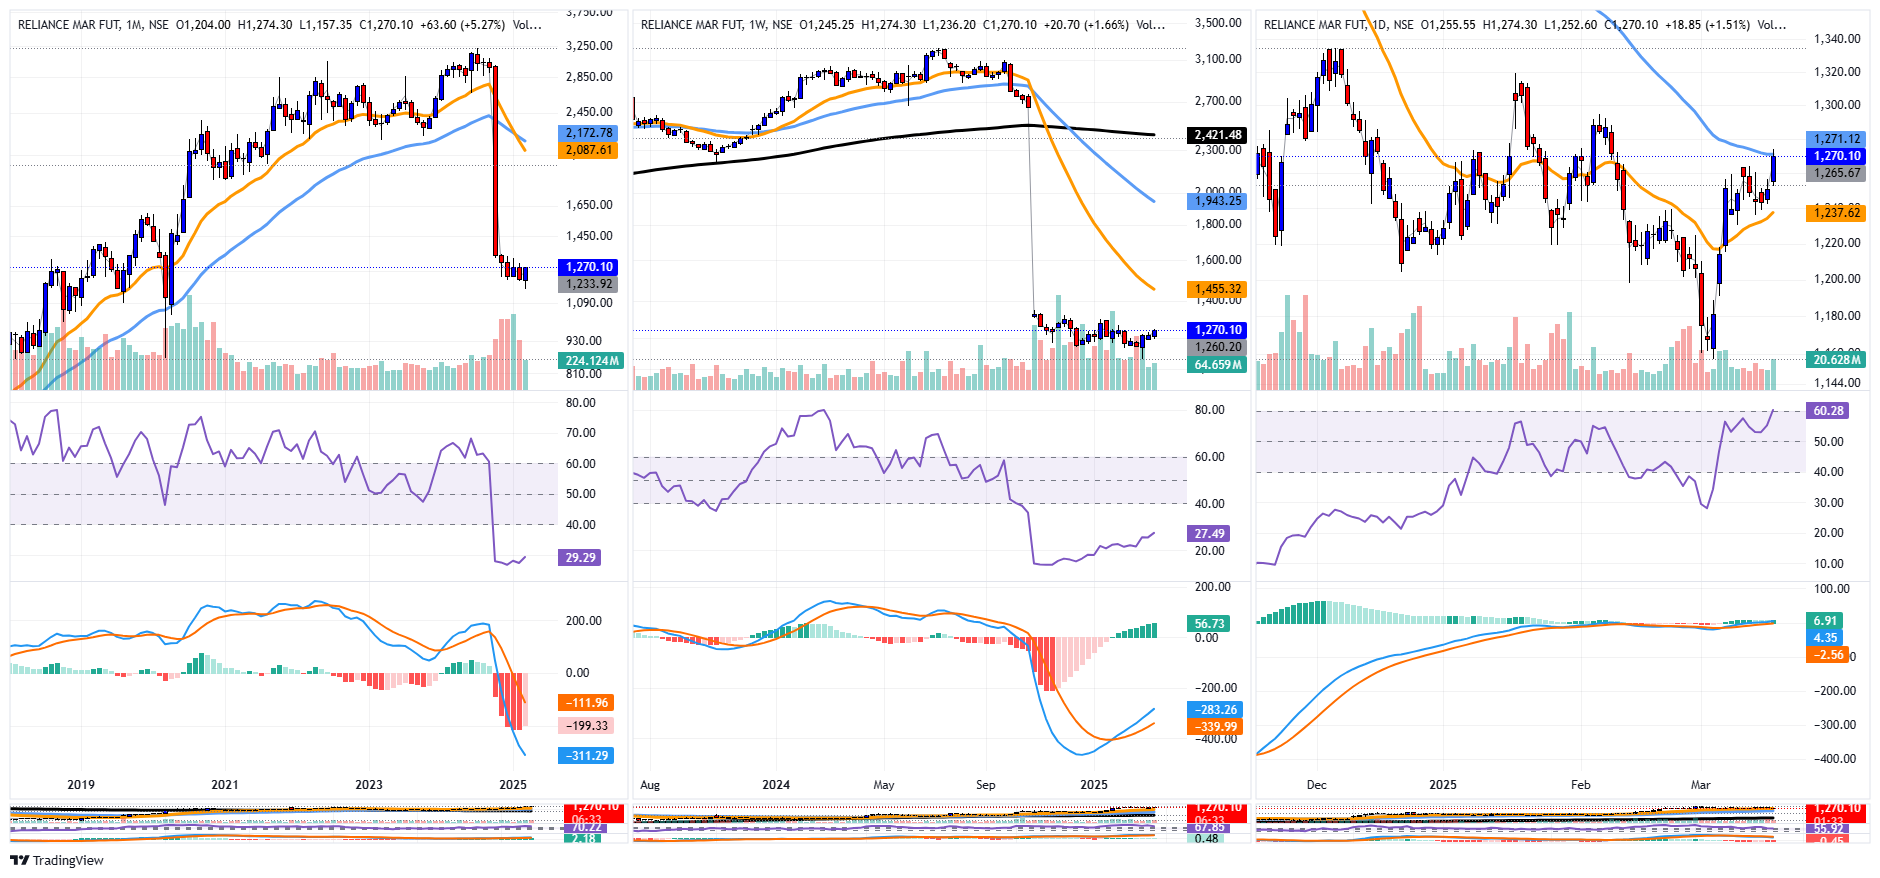Click the 64.659M volume label on weekly chart
This screenshot has height=878, width=1880.
(1217, 365)
